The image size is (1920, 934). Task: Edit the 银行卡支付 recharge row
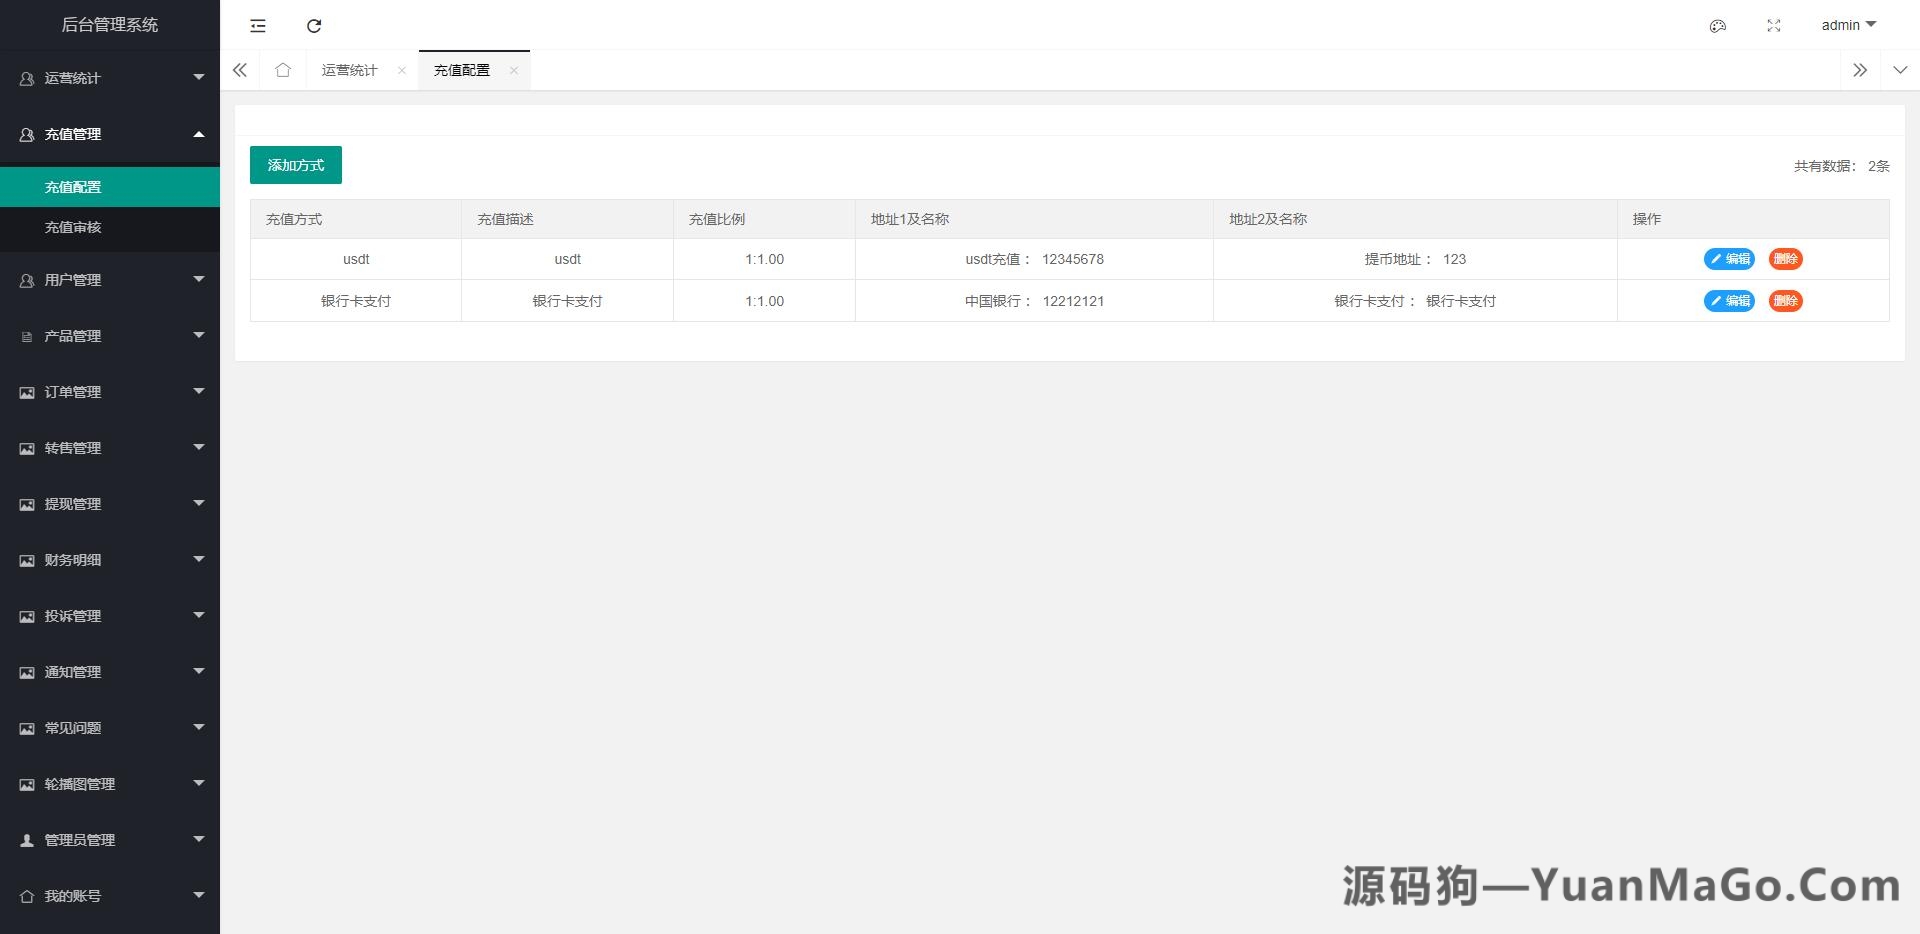point(1729,301)
